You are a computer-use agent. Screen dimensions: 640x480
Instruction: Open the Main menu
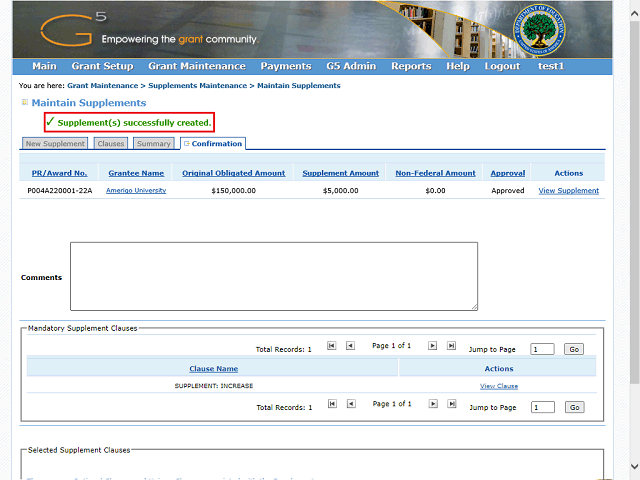click(44, 66)
